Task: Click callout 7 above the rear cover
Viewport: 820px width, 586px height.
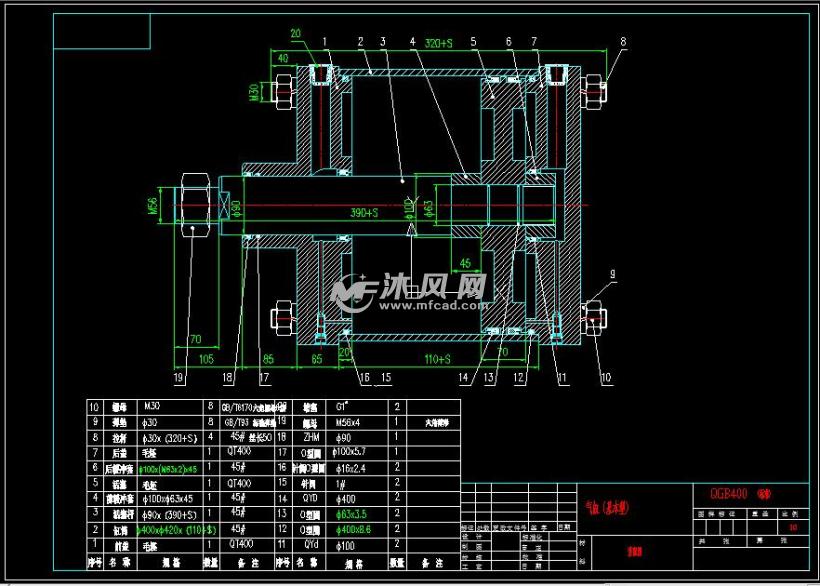Action: click(x=534, y=41)
